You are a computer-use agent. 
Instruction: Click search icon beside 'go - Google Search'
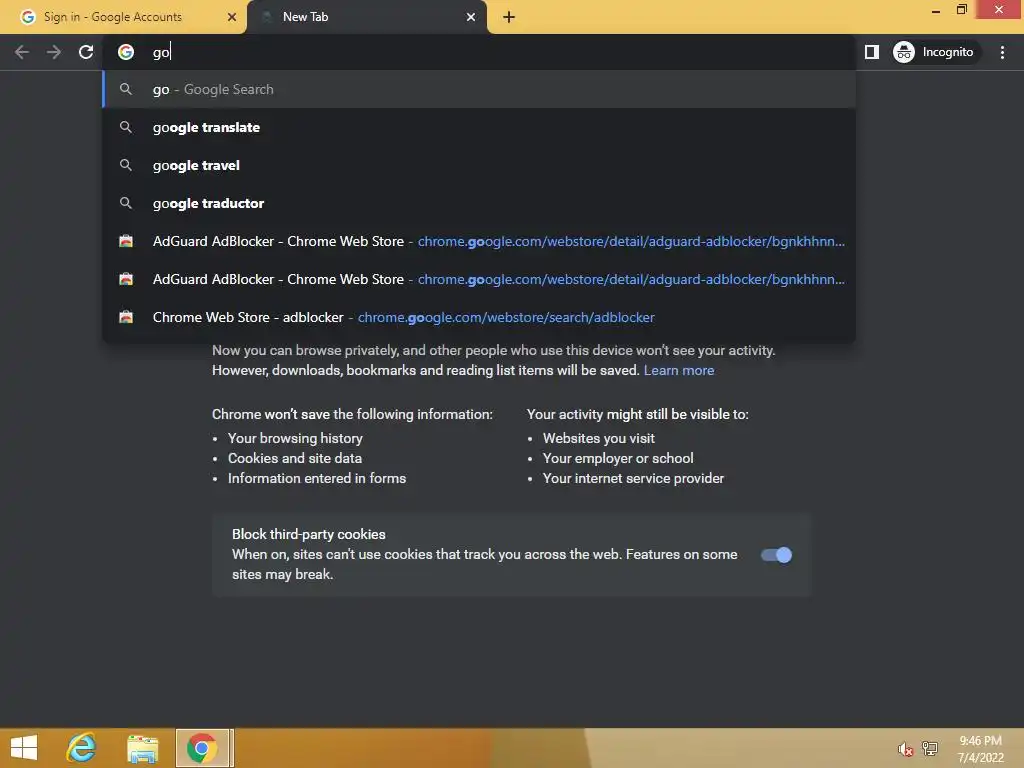tap(126, 89)
